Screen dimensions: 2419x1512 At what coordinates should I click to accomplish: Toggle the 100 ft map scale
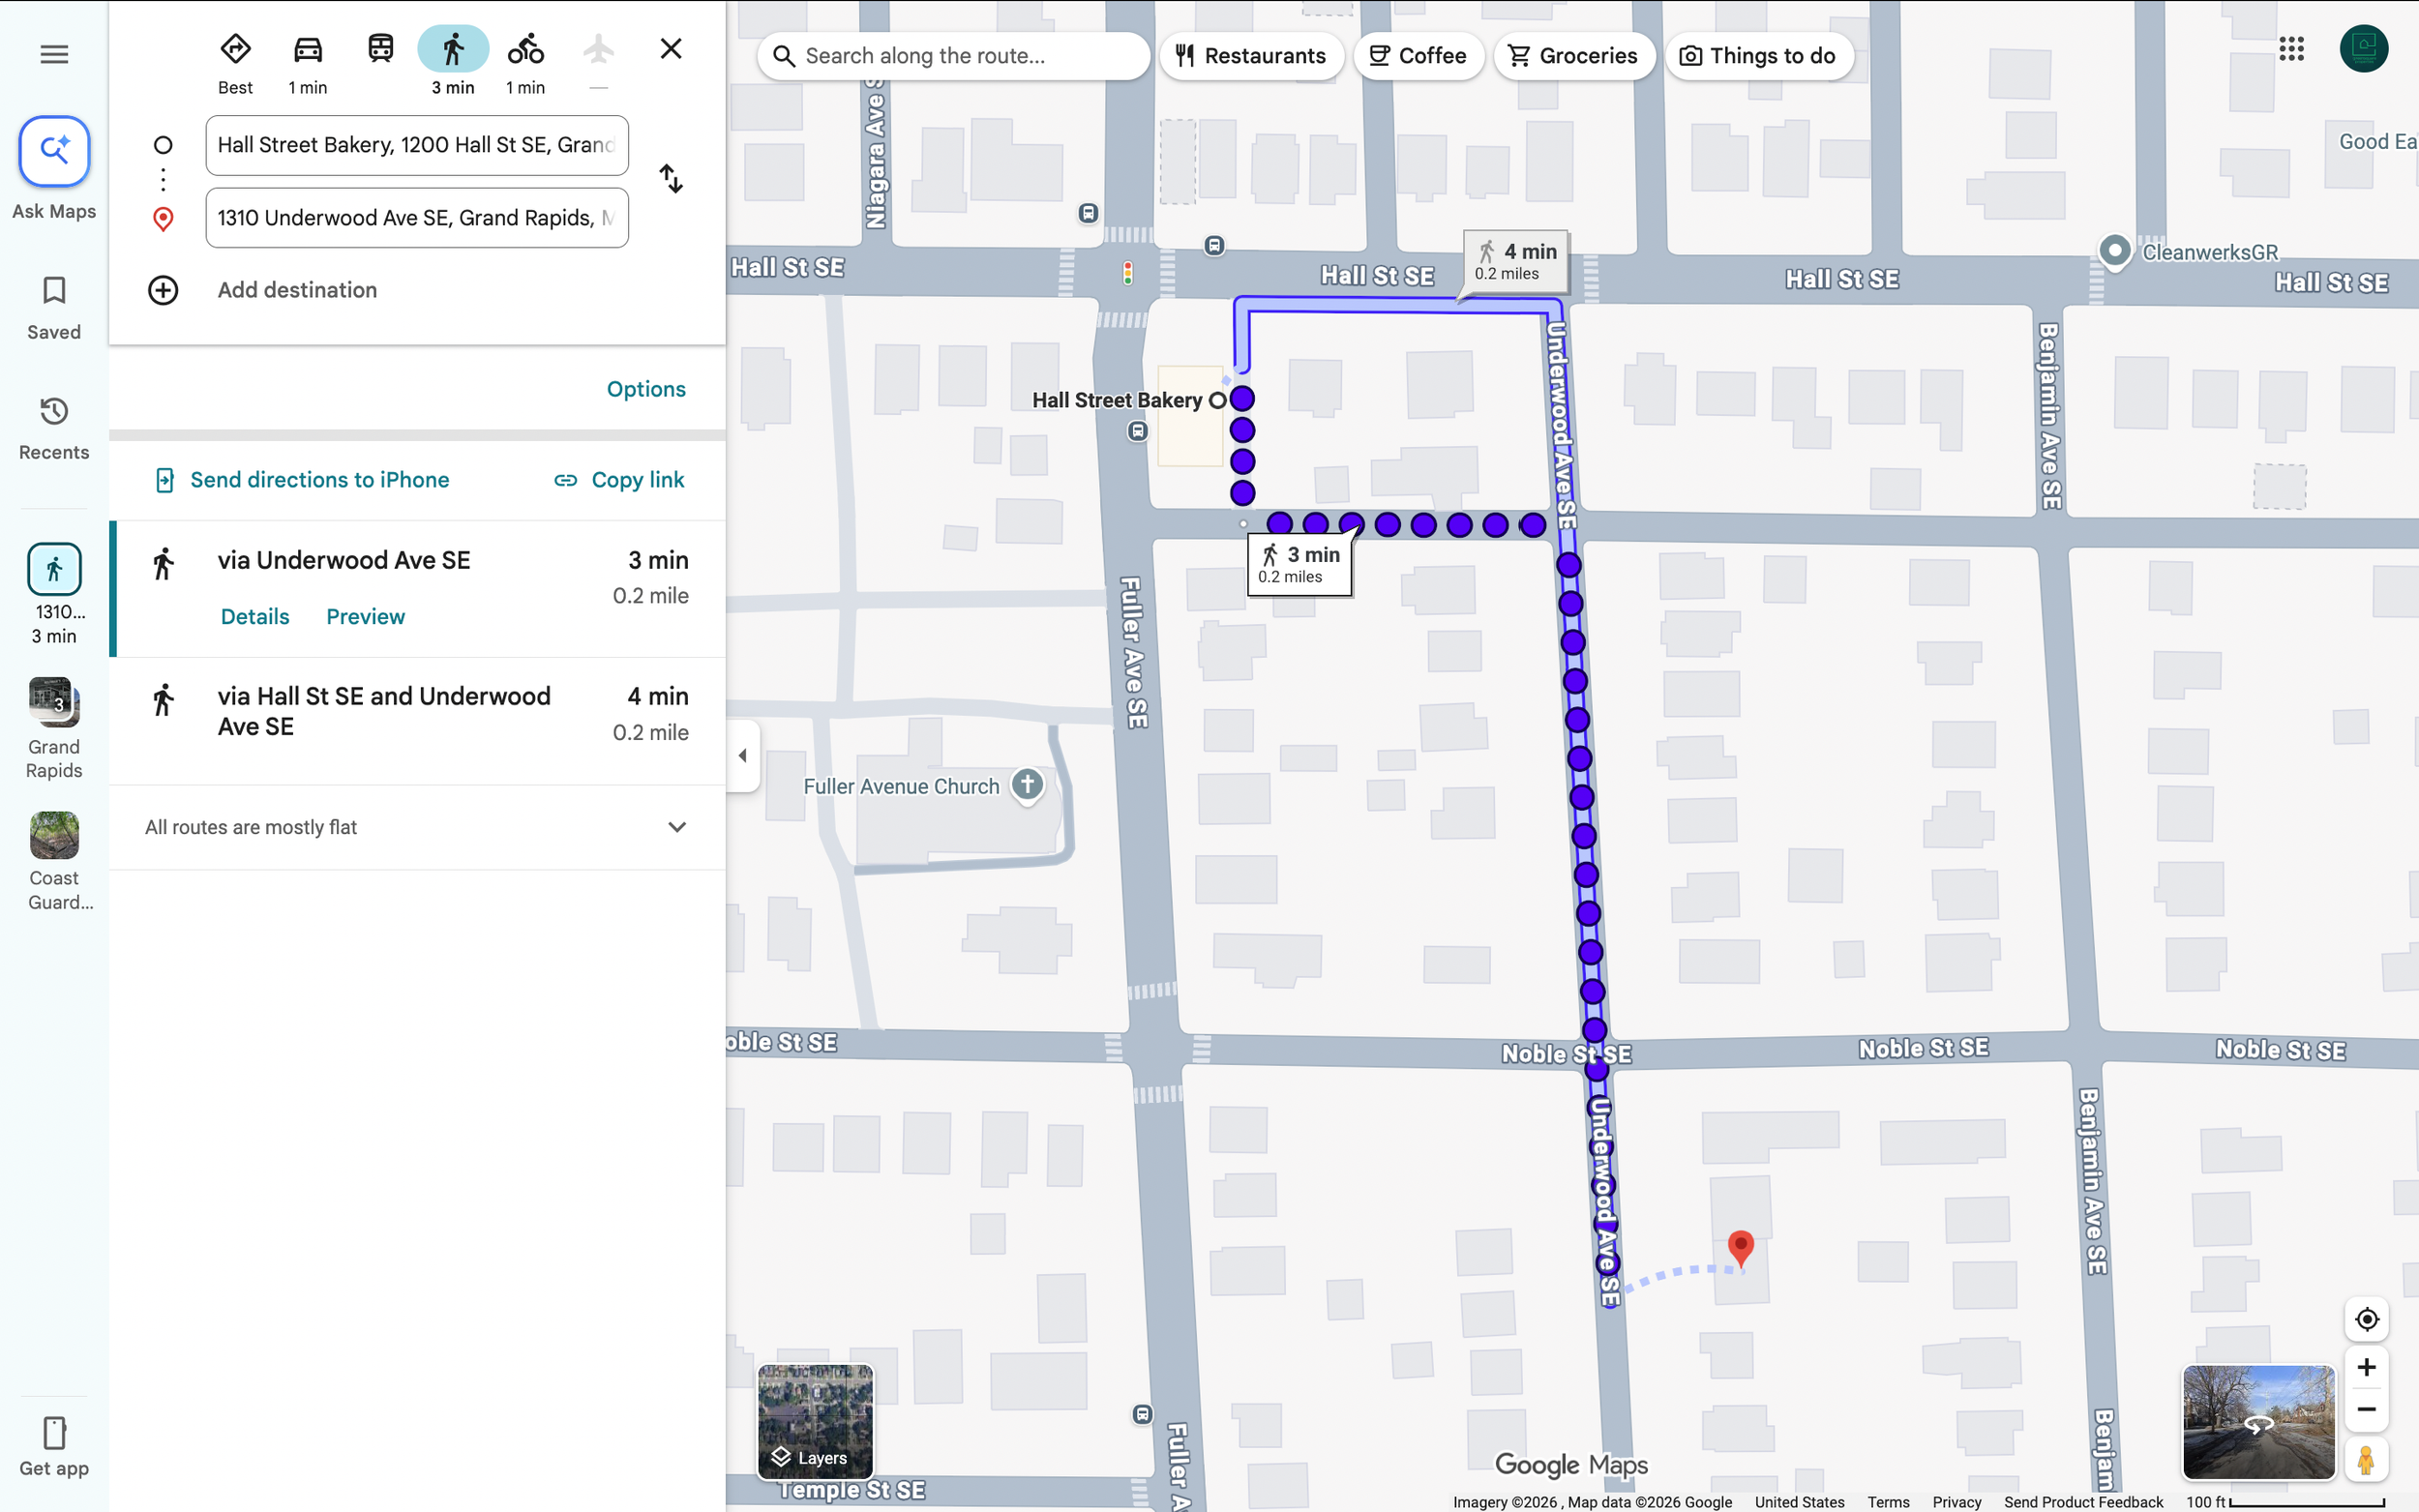pos(2285,1502)
